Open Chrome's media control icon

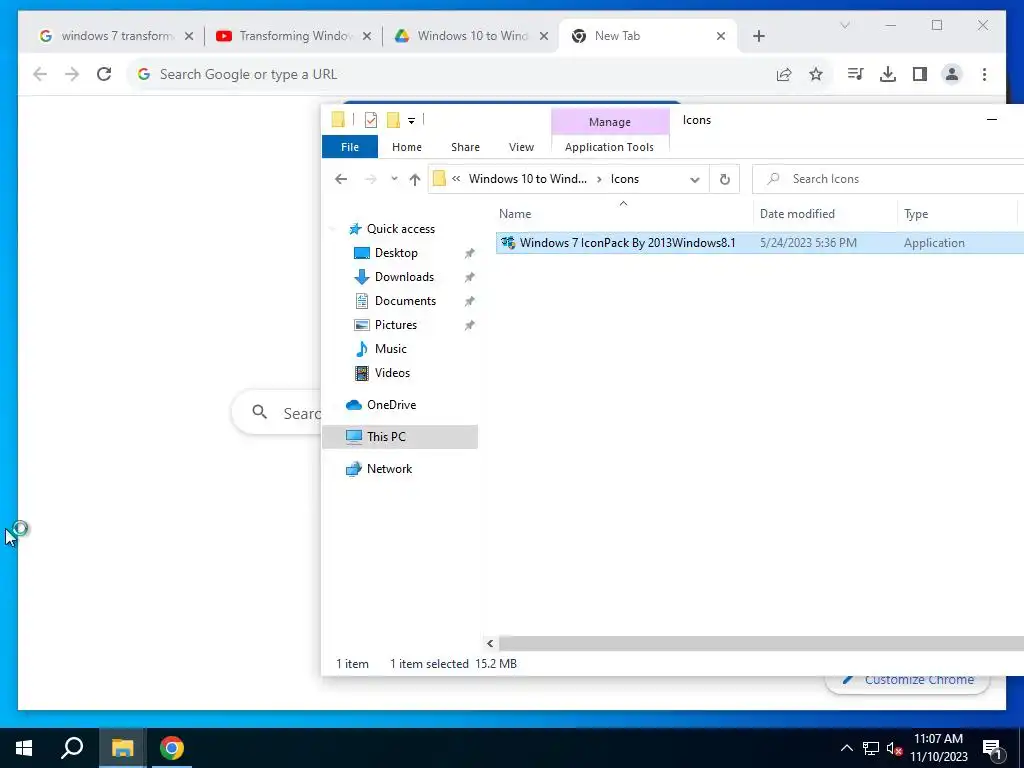coord(855,74)
